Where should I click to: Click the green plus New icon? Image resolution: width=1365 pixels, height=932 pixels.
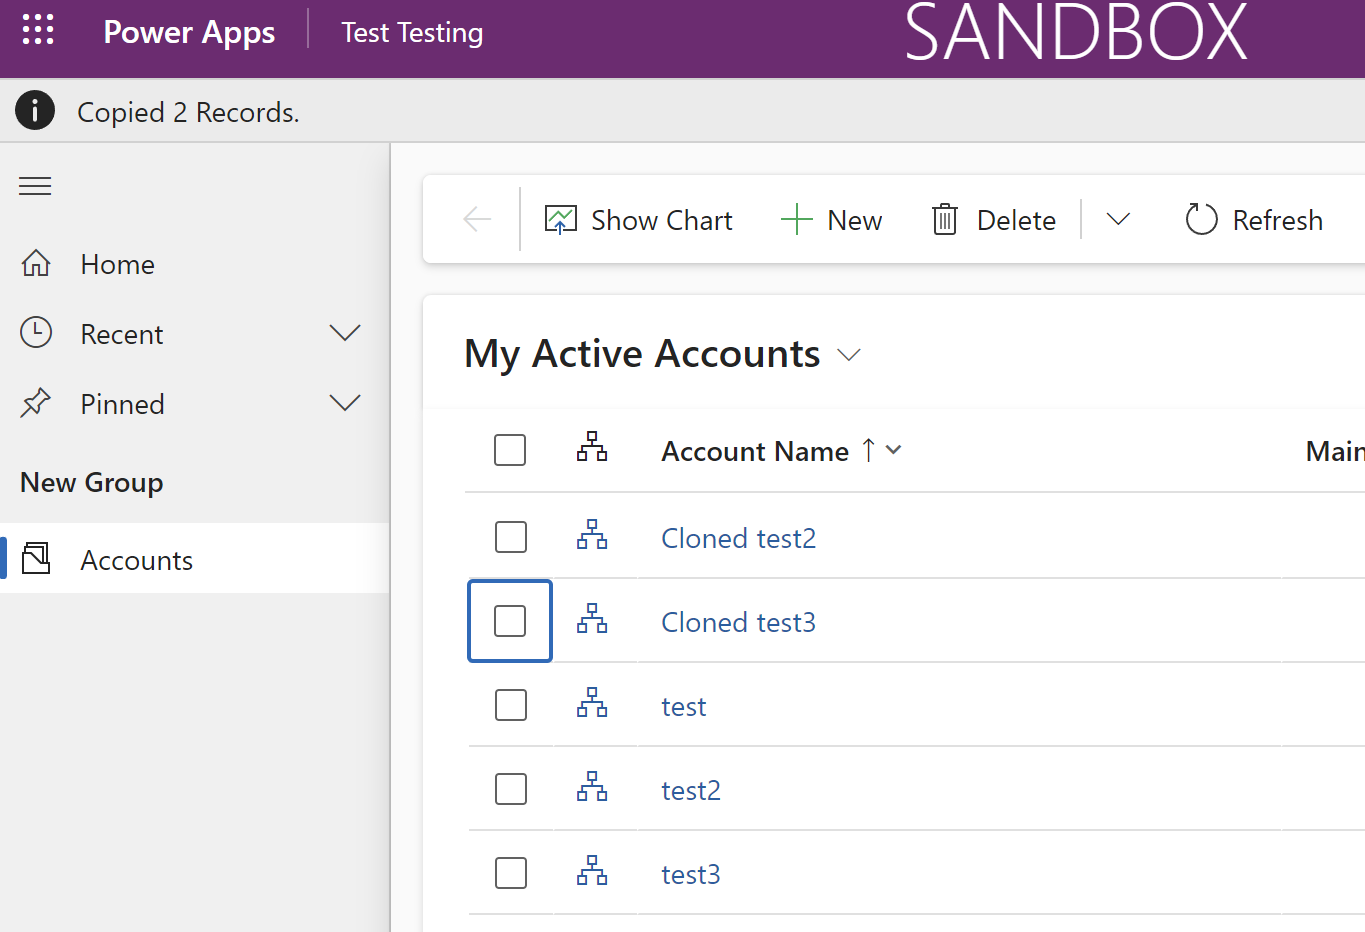[x=796, y=219]
